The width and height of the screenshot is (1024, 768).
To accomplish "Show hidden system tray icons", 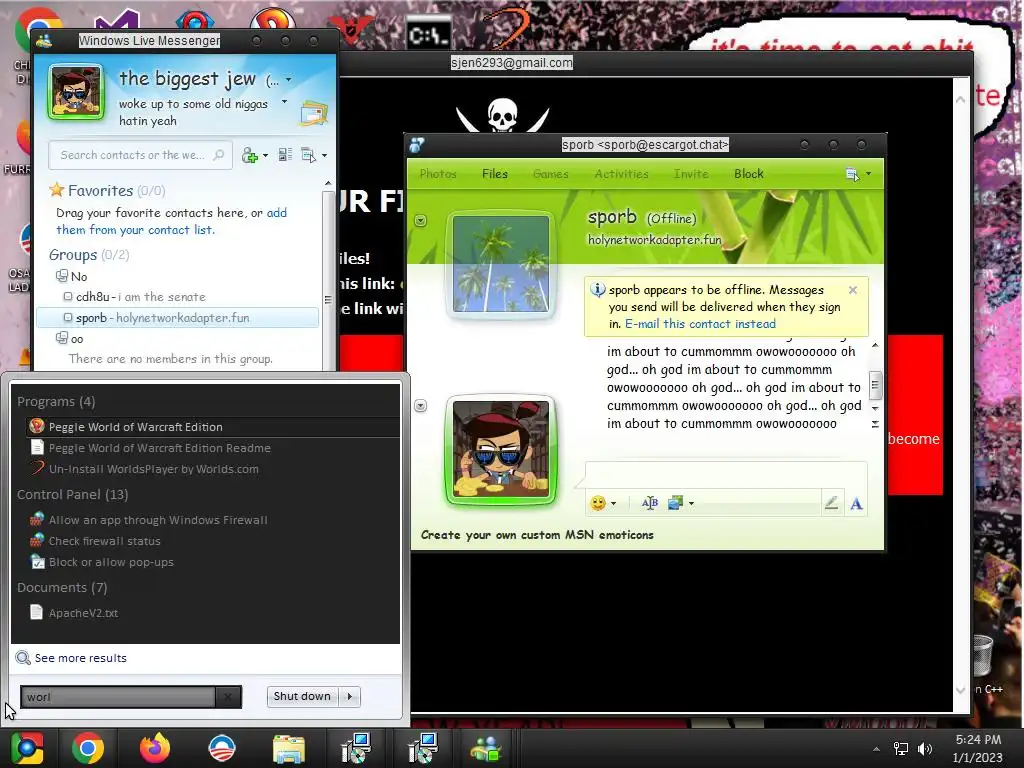I will 876,749.
